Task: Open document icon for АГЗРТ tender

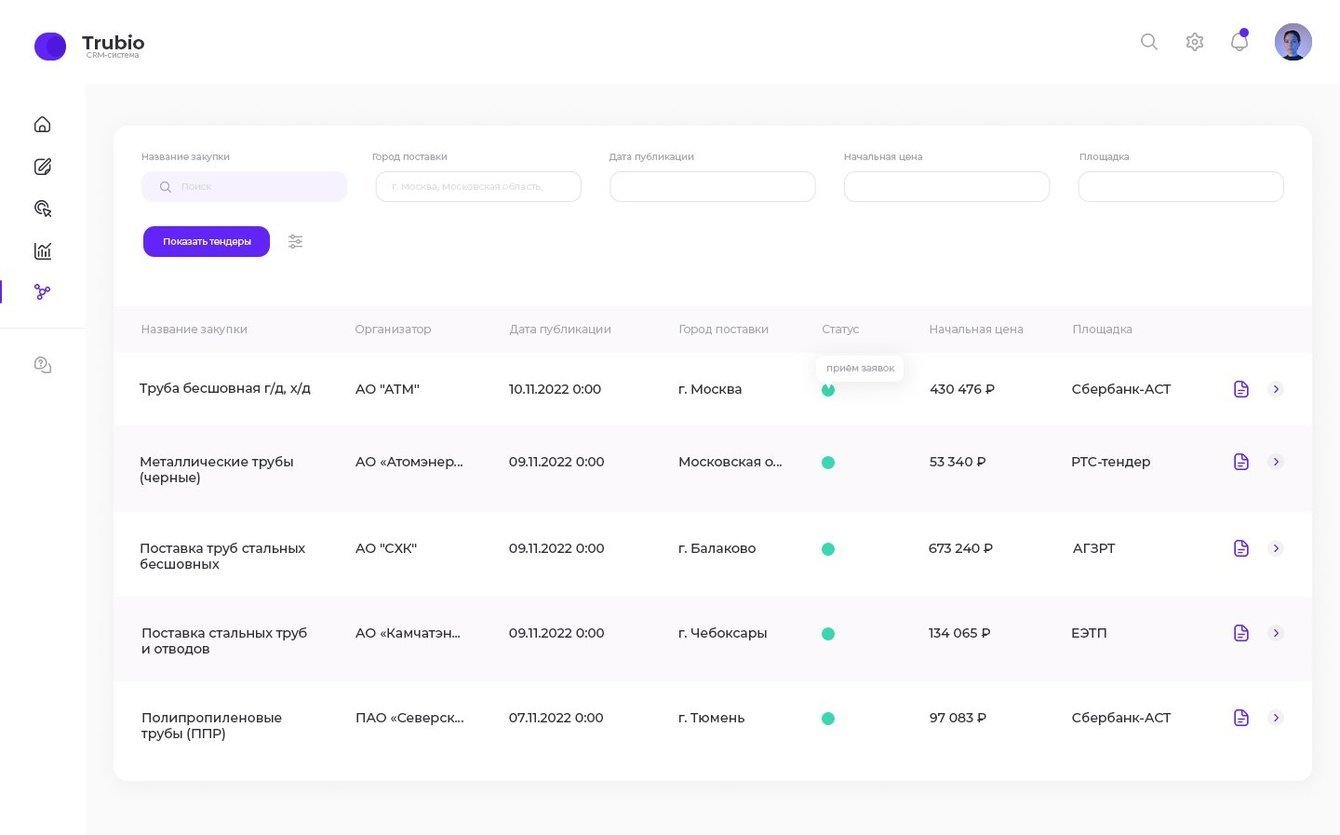Action: click(1241, 548)
